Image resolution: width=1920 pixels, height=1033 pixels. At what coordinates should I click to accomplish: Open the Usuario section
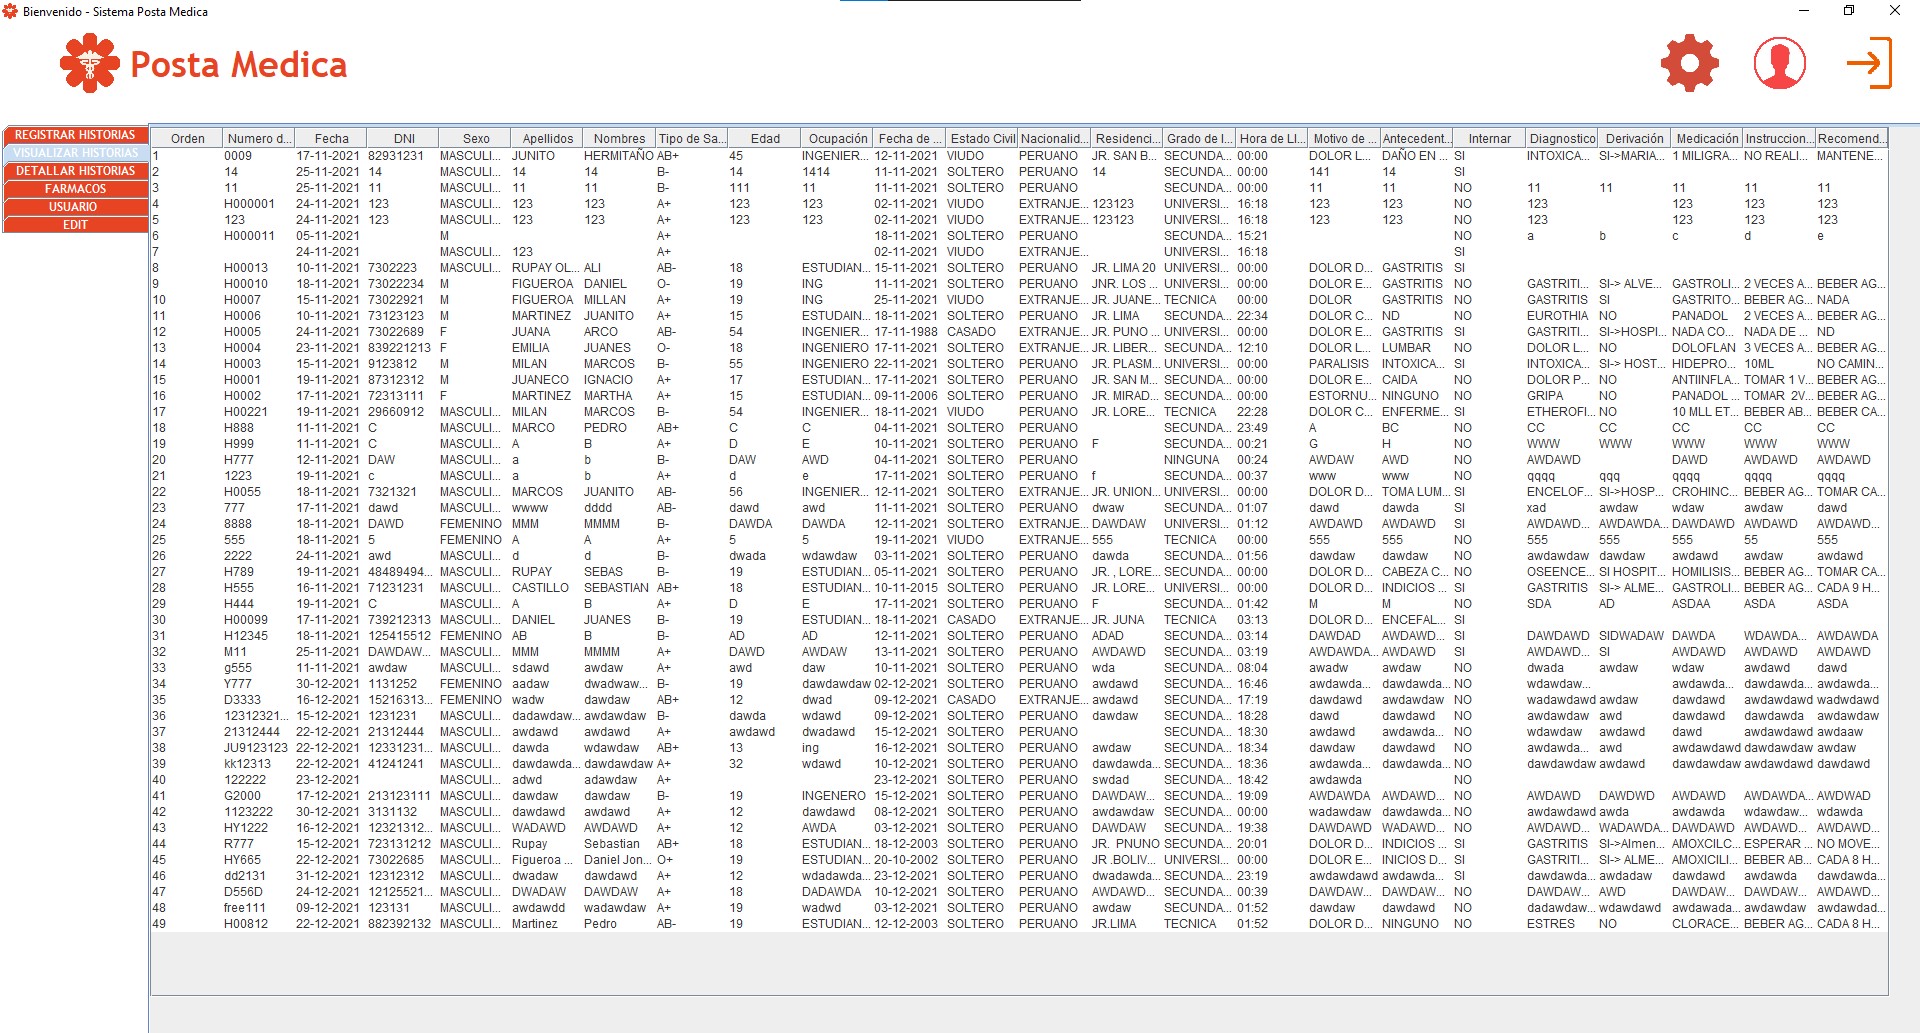point(75,207)
